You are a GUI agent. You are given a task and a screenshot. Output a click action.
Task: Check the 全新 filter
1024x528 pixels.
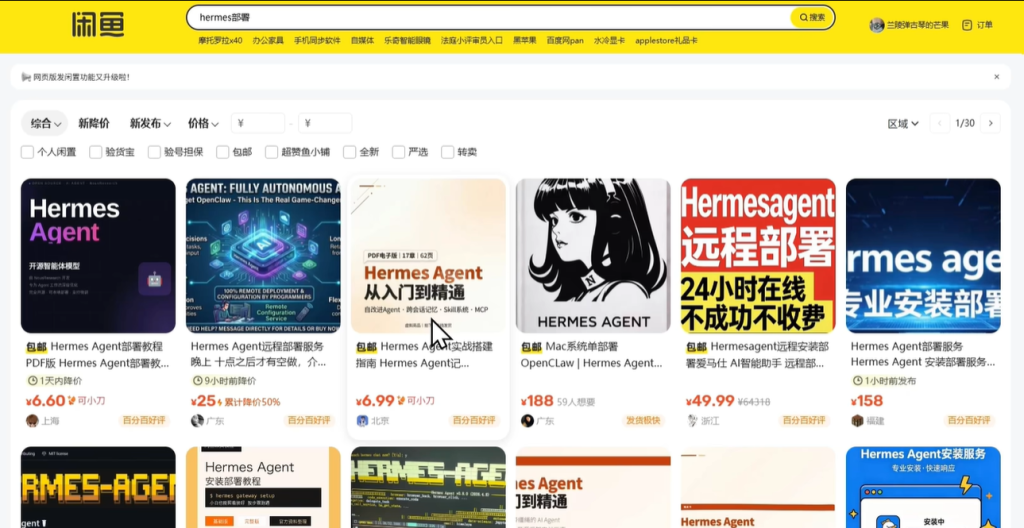[349, 152]
